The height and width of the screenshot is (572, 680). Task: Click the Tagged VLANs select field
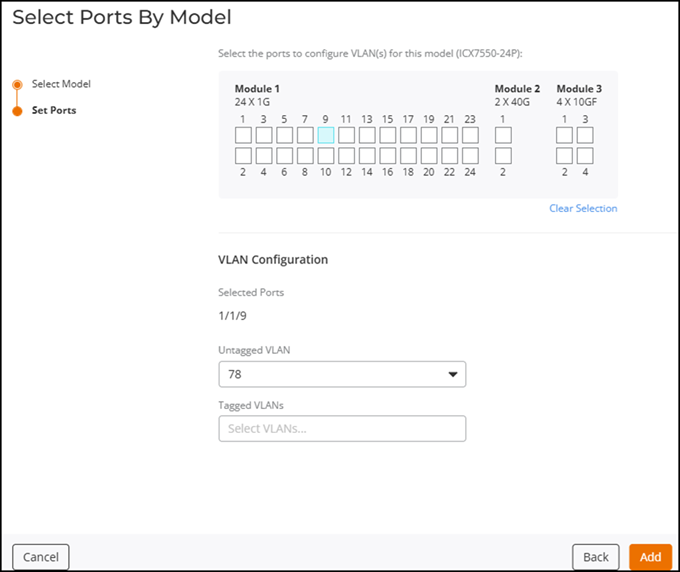pyautogui.click(x=342, y=429)
